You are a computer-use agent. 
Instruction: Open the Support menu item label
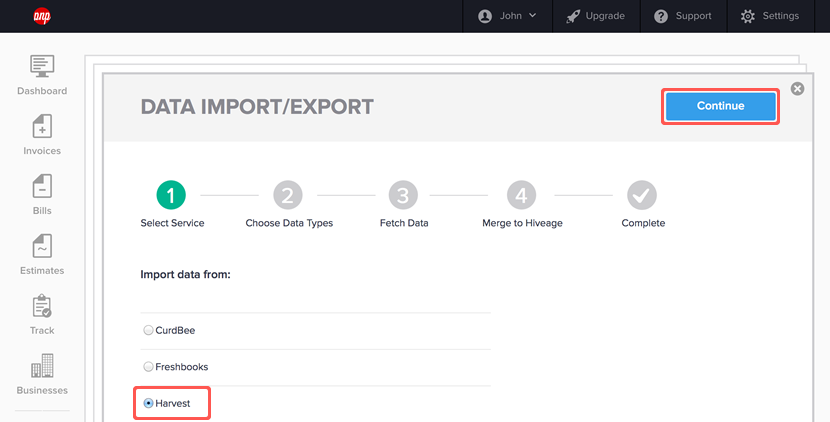click(x=693, y=16)
